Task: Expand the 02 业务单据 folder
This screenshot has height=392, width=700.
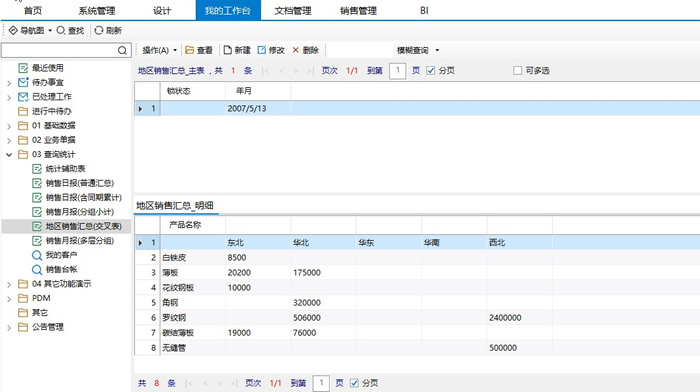Action: (9, 141)
